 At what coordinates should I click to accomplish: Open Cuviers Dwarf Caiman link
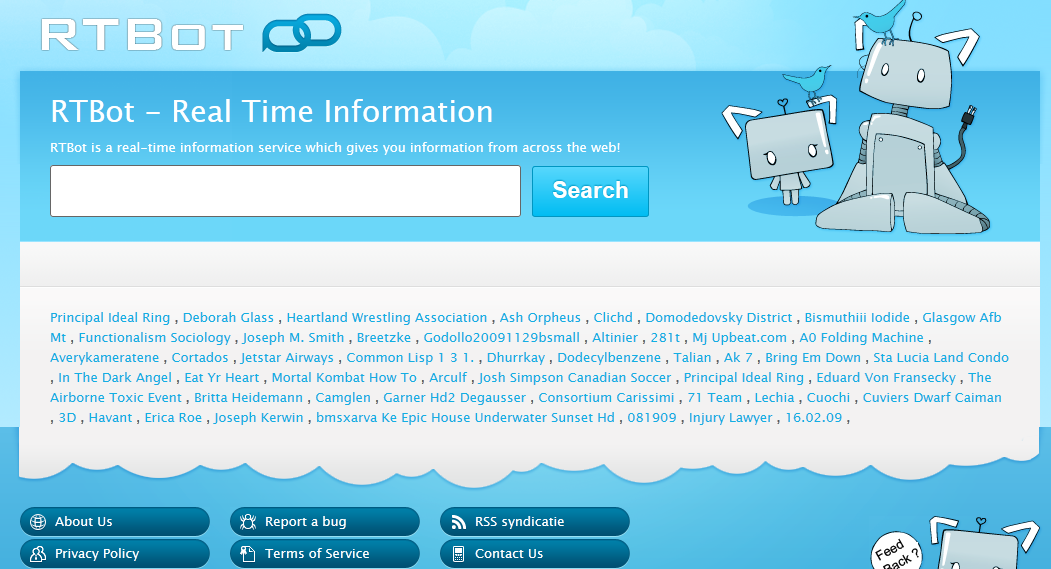(932, 398)
